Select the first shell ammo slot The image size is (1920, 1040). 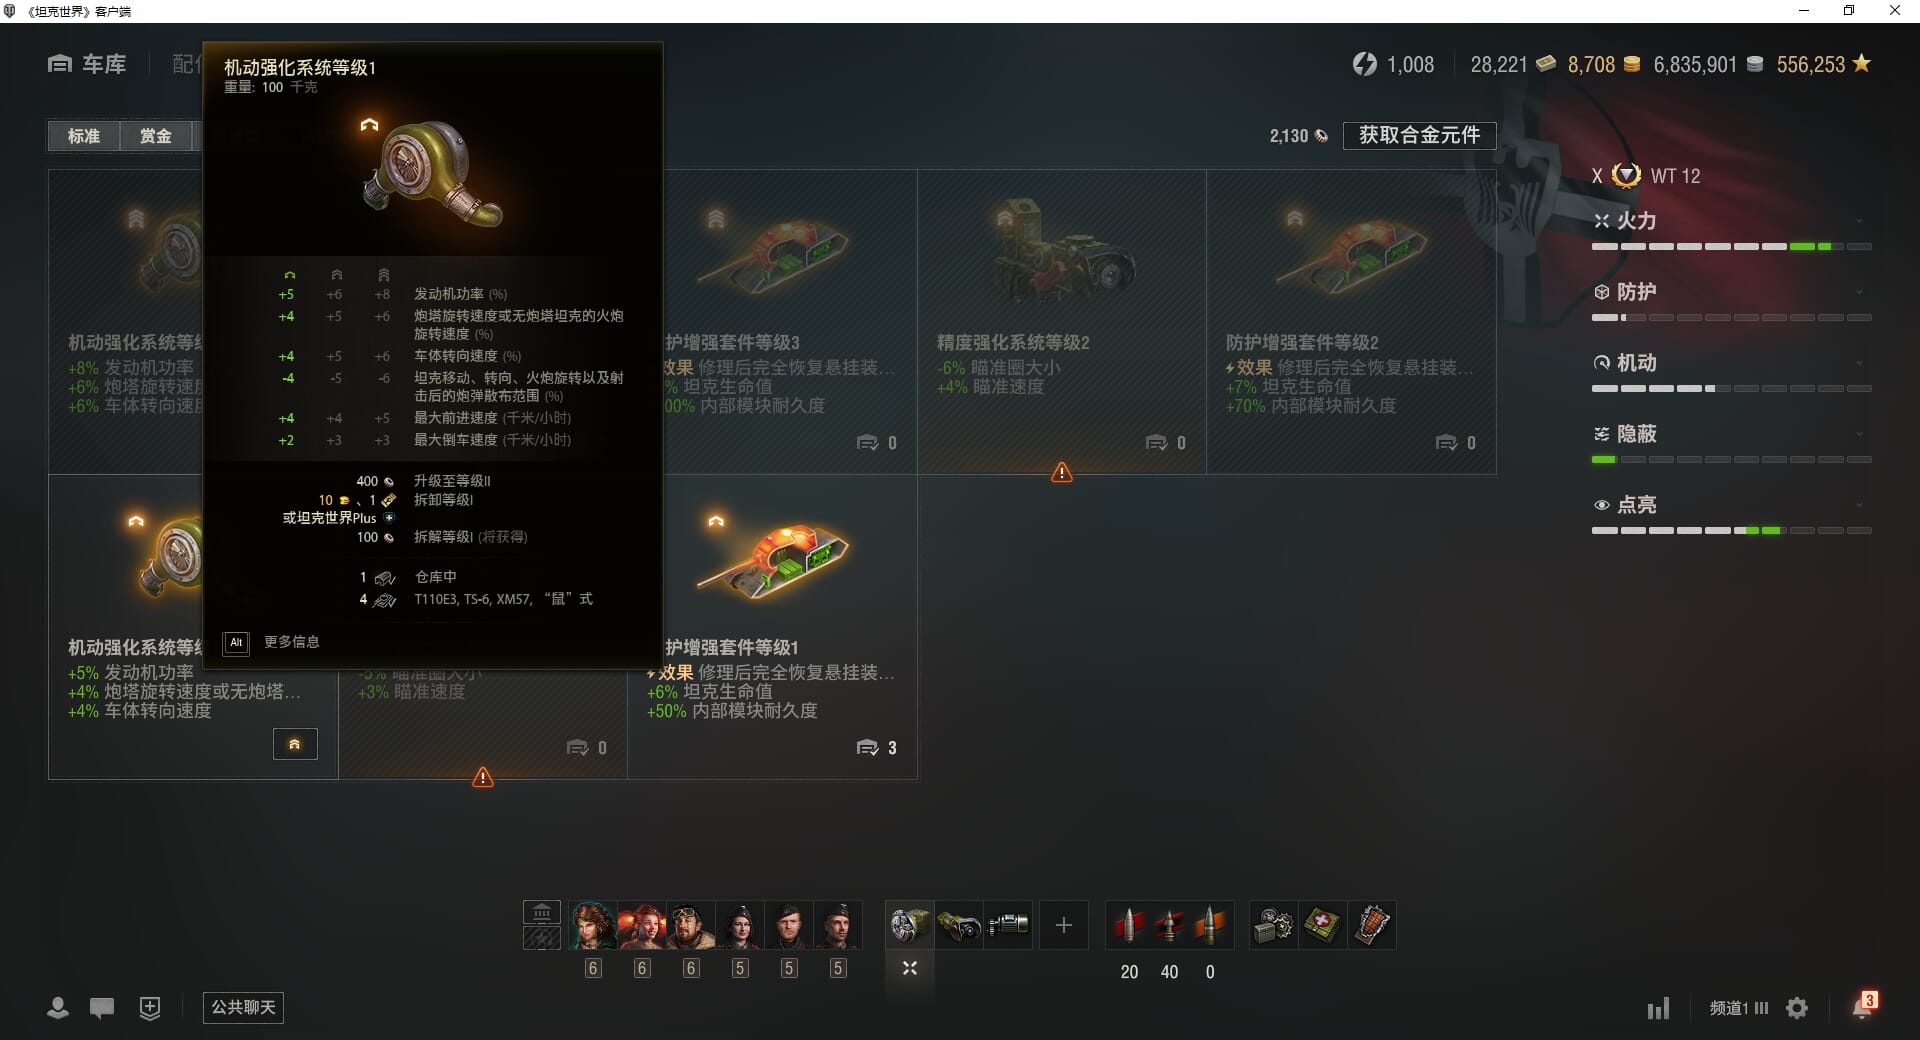coord(1129,925)
